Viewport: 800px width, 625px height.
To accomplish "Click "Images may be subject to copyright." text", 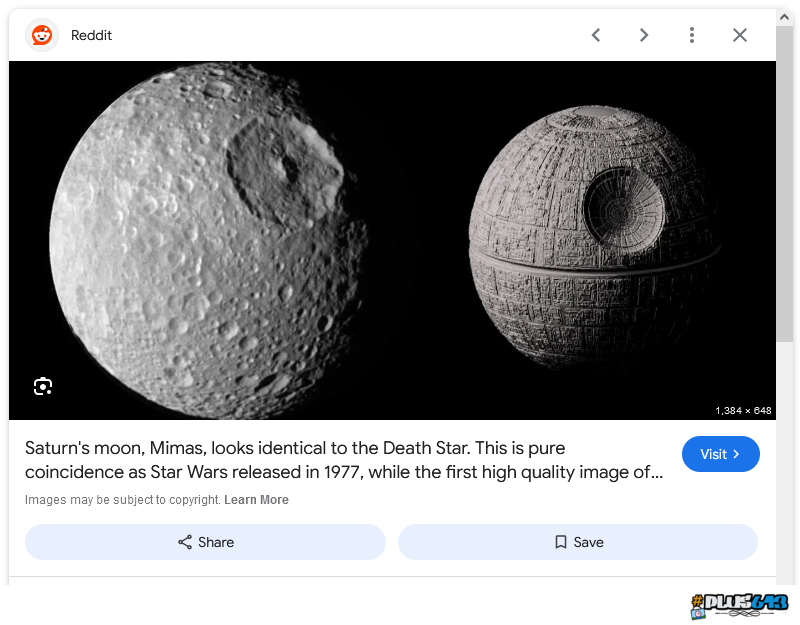I will click(x=122, y=500).
